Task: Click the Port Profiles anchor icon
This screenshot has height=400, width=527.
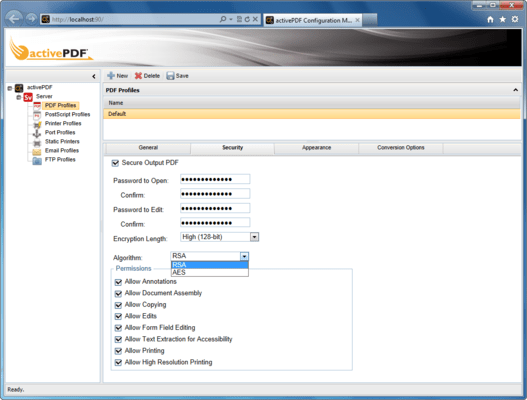Action: point(37,134)
